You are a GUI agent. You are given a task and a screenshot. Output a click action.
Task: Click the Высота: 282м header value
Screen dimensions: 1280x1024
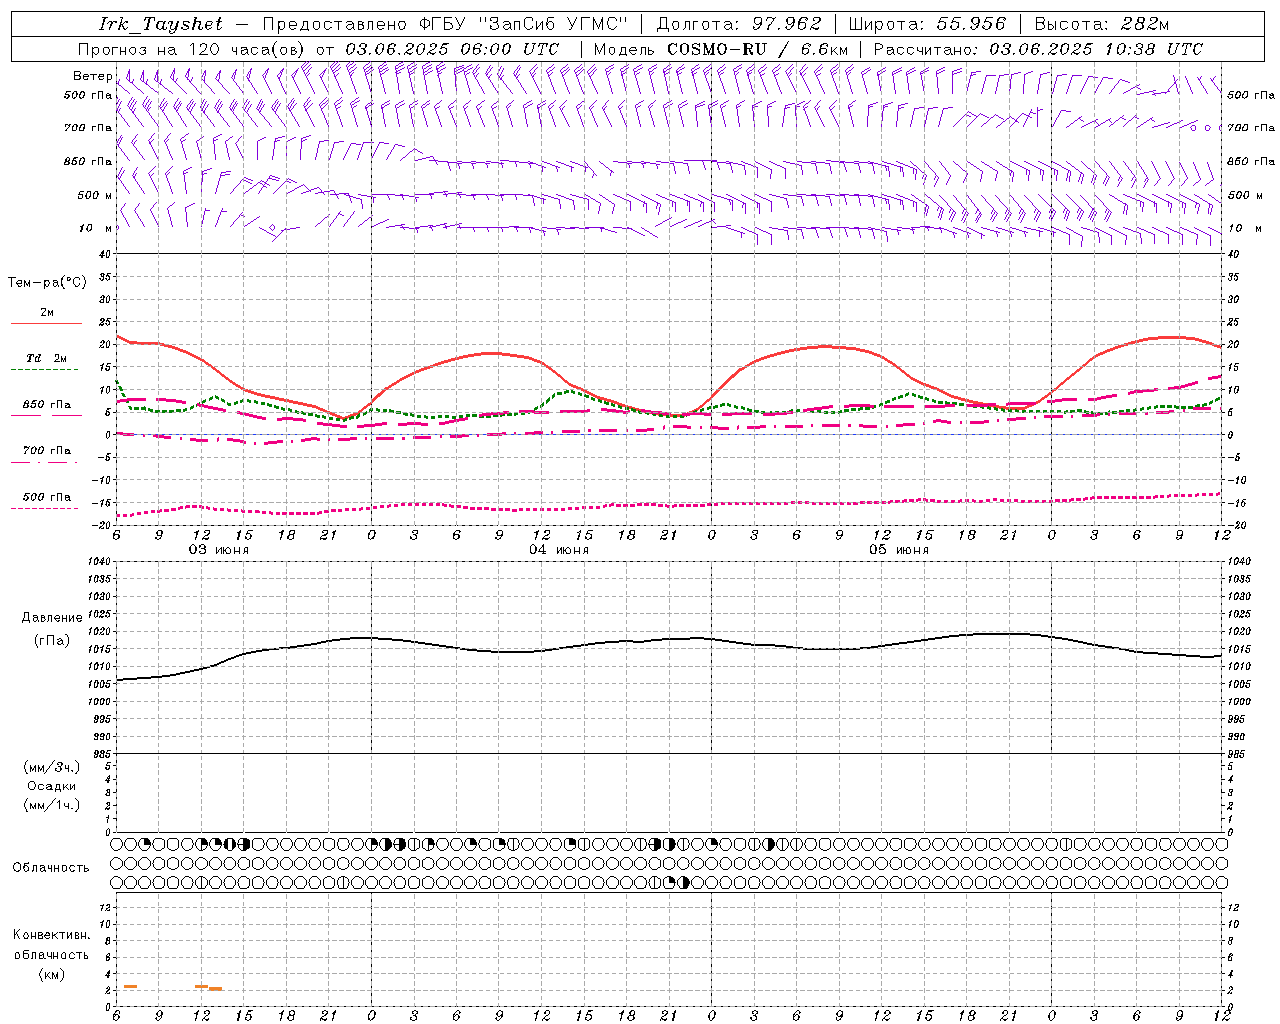(x=1102, y=24)
